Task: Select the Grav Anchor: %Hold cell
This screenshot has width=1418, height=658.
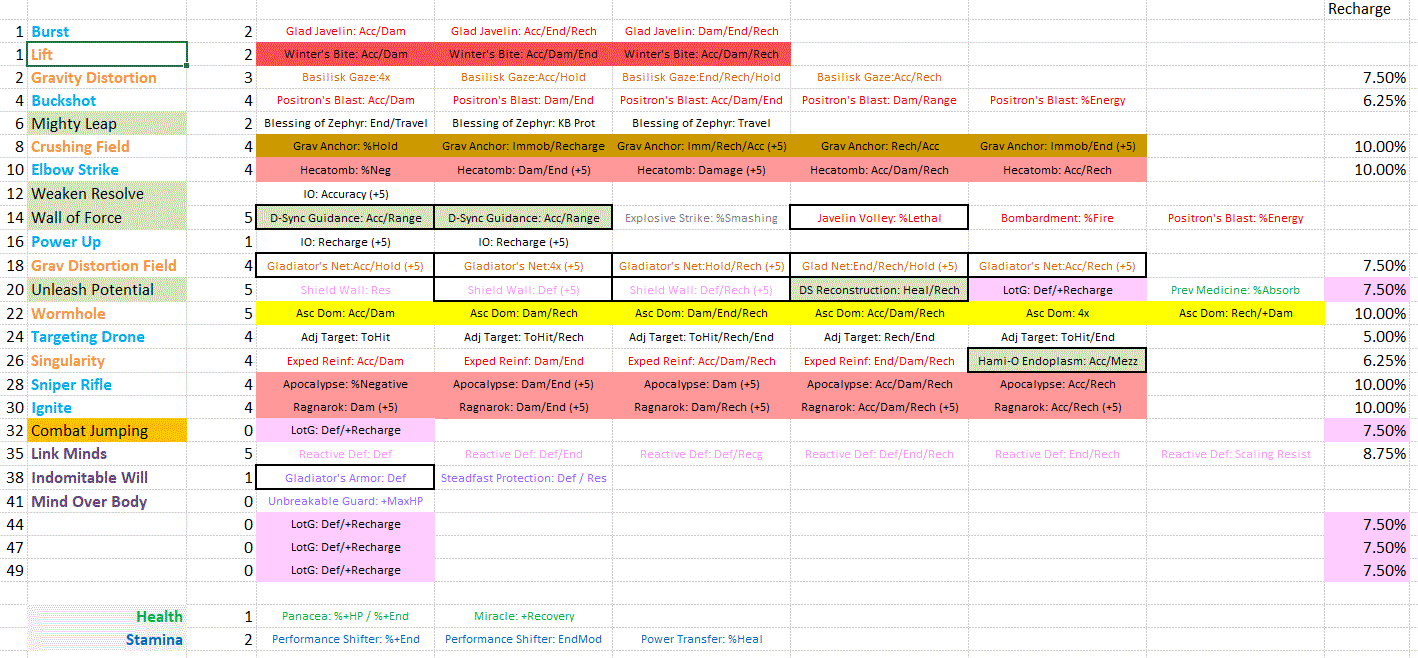Action: (345, 146)
